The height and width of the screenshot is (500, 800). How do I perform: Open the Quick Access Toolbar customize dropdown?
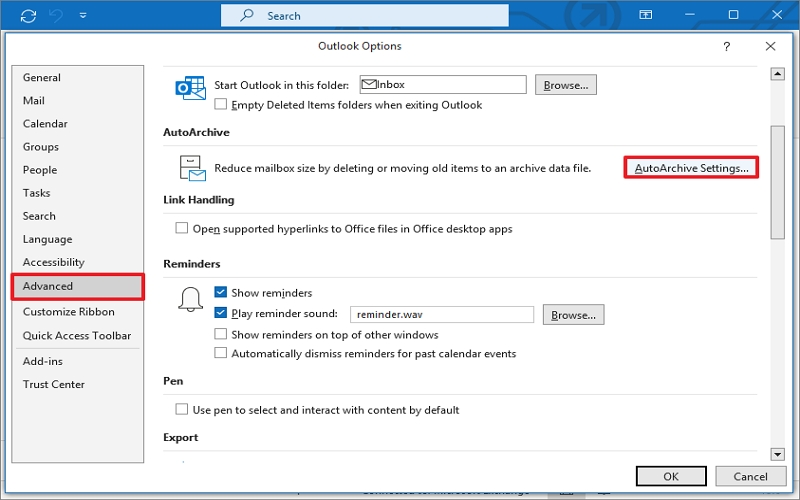83,16
